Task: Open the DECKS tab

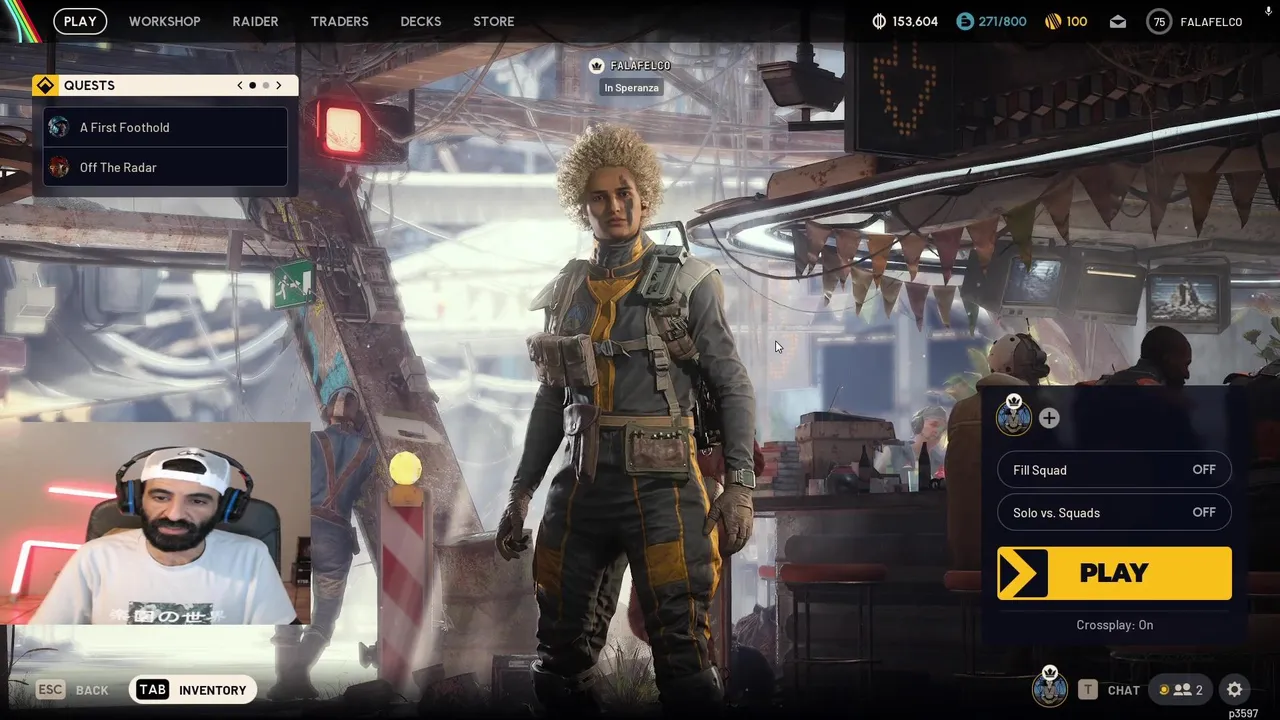Action: tap(420, 21)
